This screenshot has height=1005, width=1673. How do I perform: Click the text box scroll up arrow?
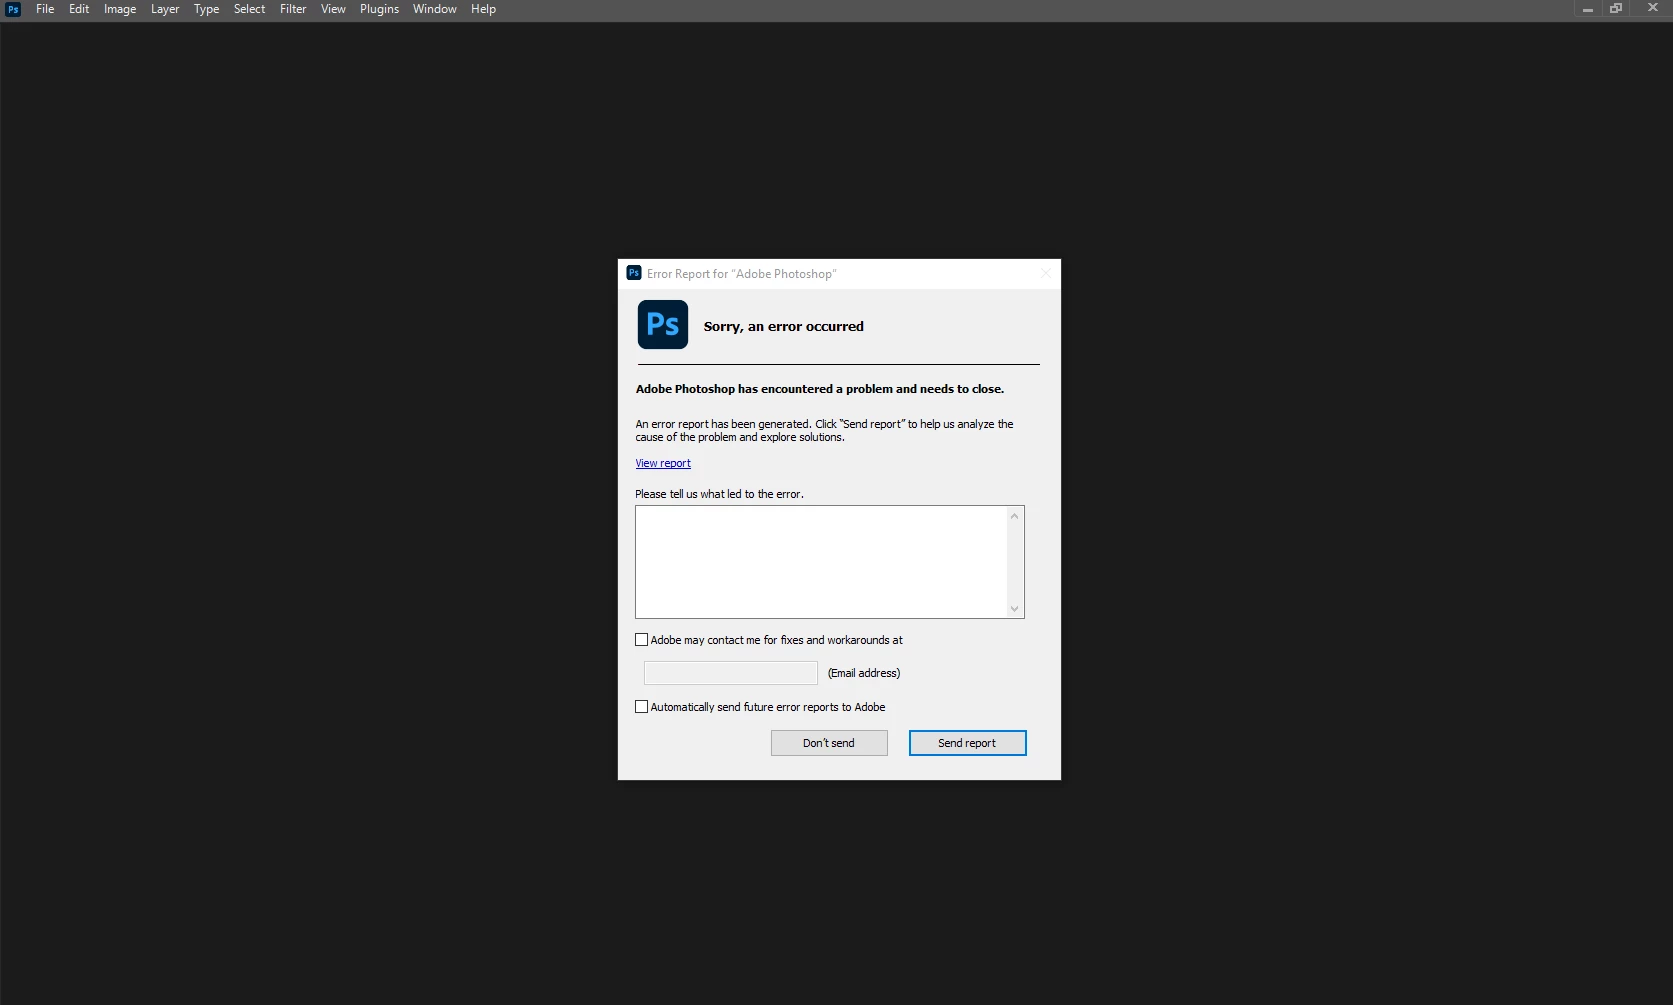tap(1015, 516)
